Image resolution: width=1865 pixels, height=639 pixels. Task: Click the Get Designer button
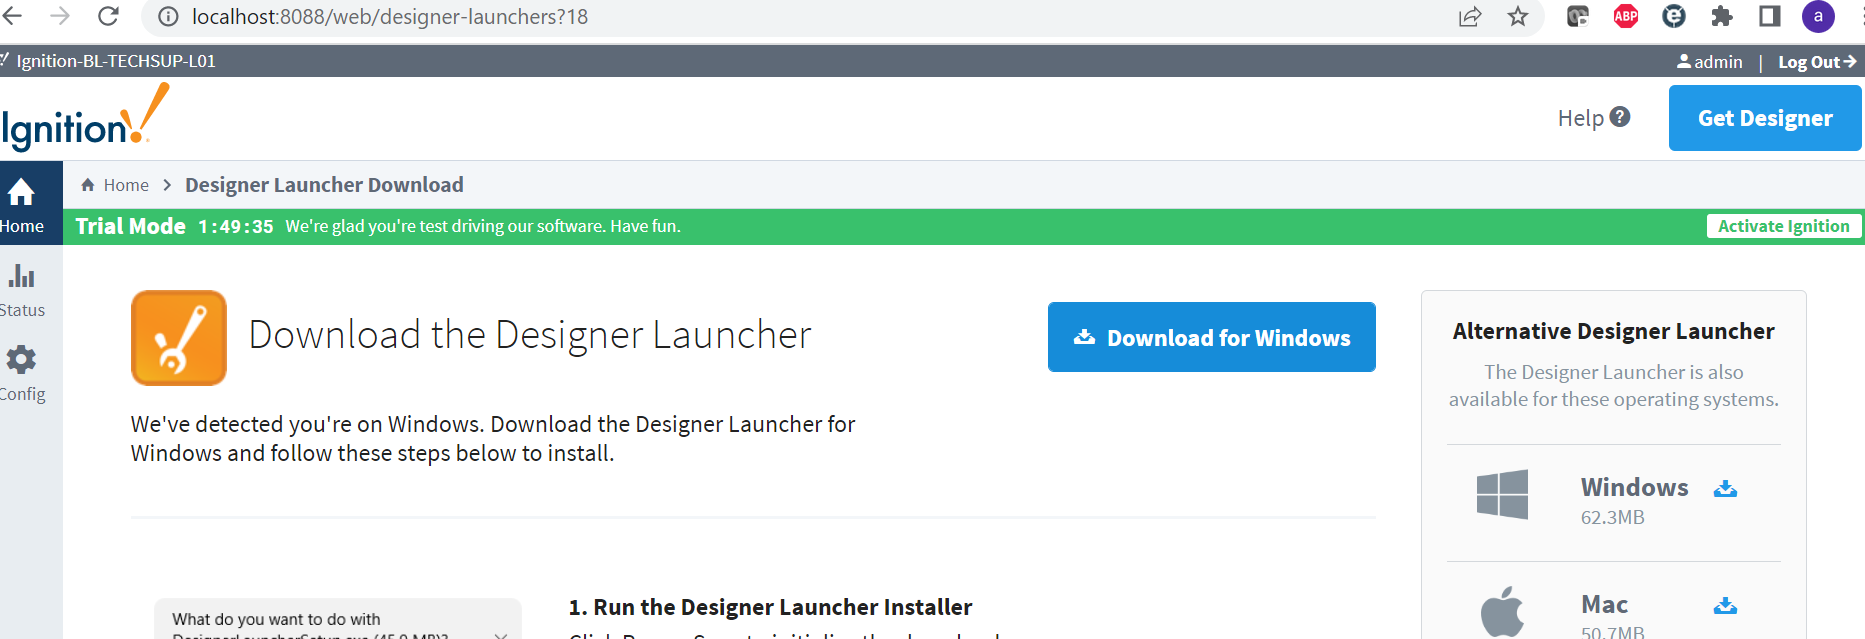[1765, 118]
